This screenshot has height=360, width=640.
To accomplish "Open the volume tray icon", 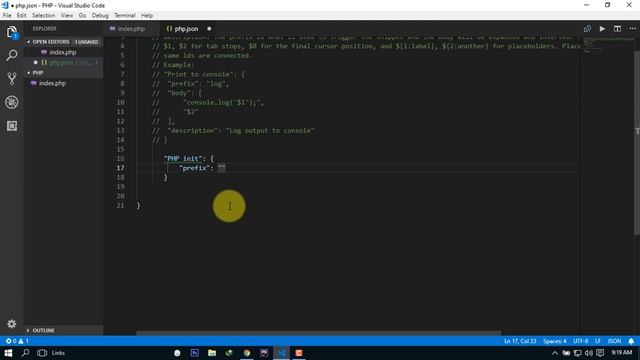I will (588, 353).
